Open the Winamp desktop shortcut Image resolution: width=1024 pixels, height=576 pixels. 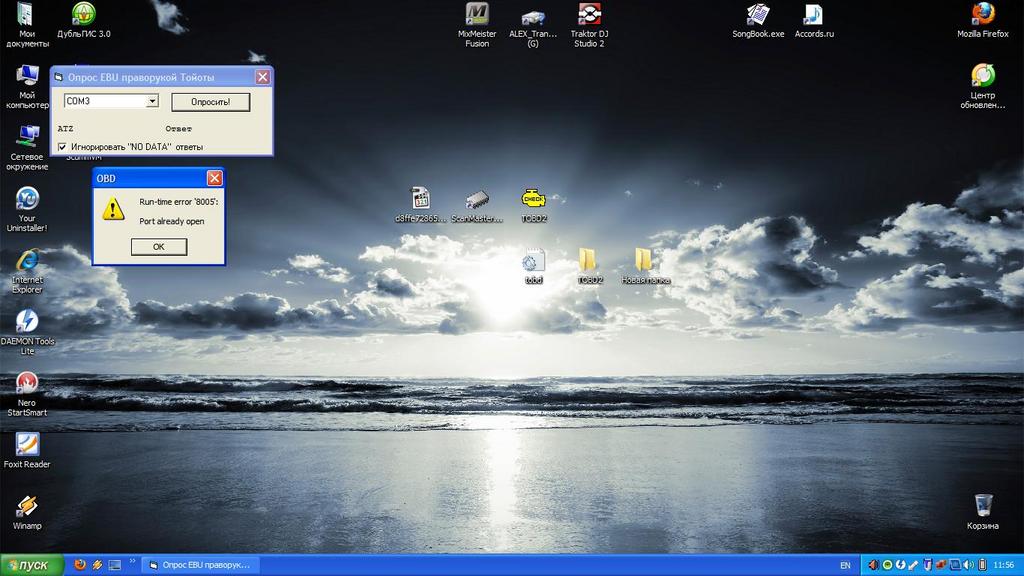[x=27, y=506]
